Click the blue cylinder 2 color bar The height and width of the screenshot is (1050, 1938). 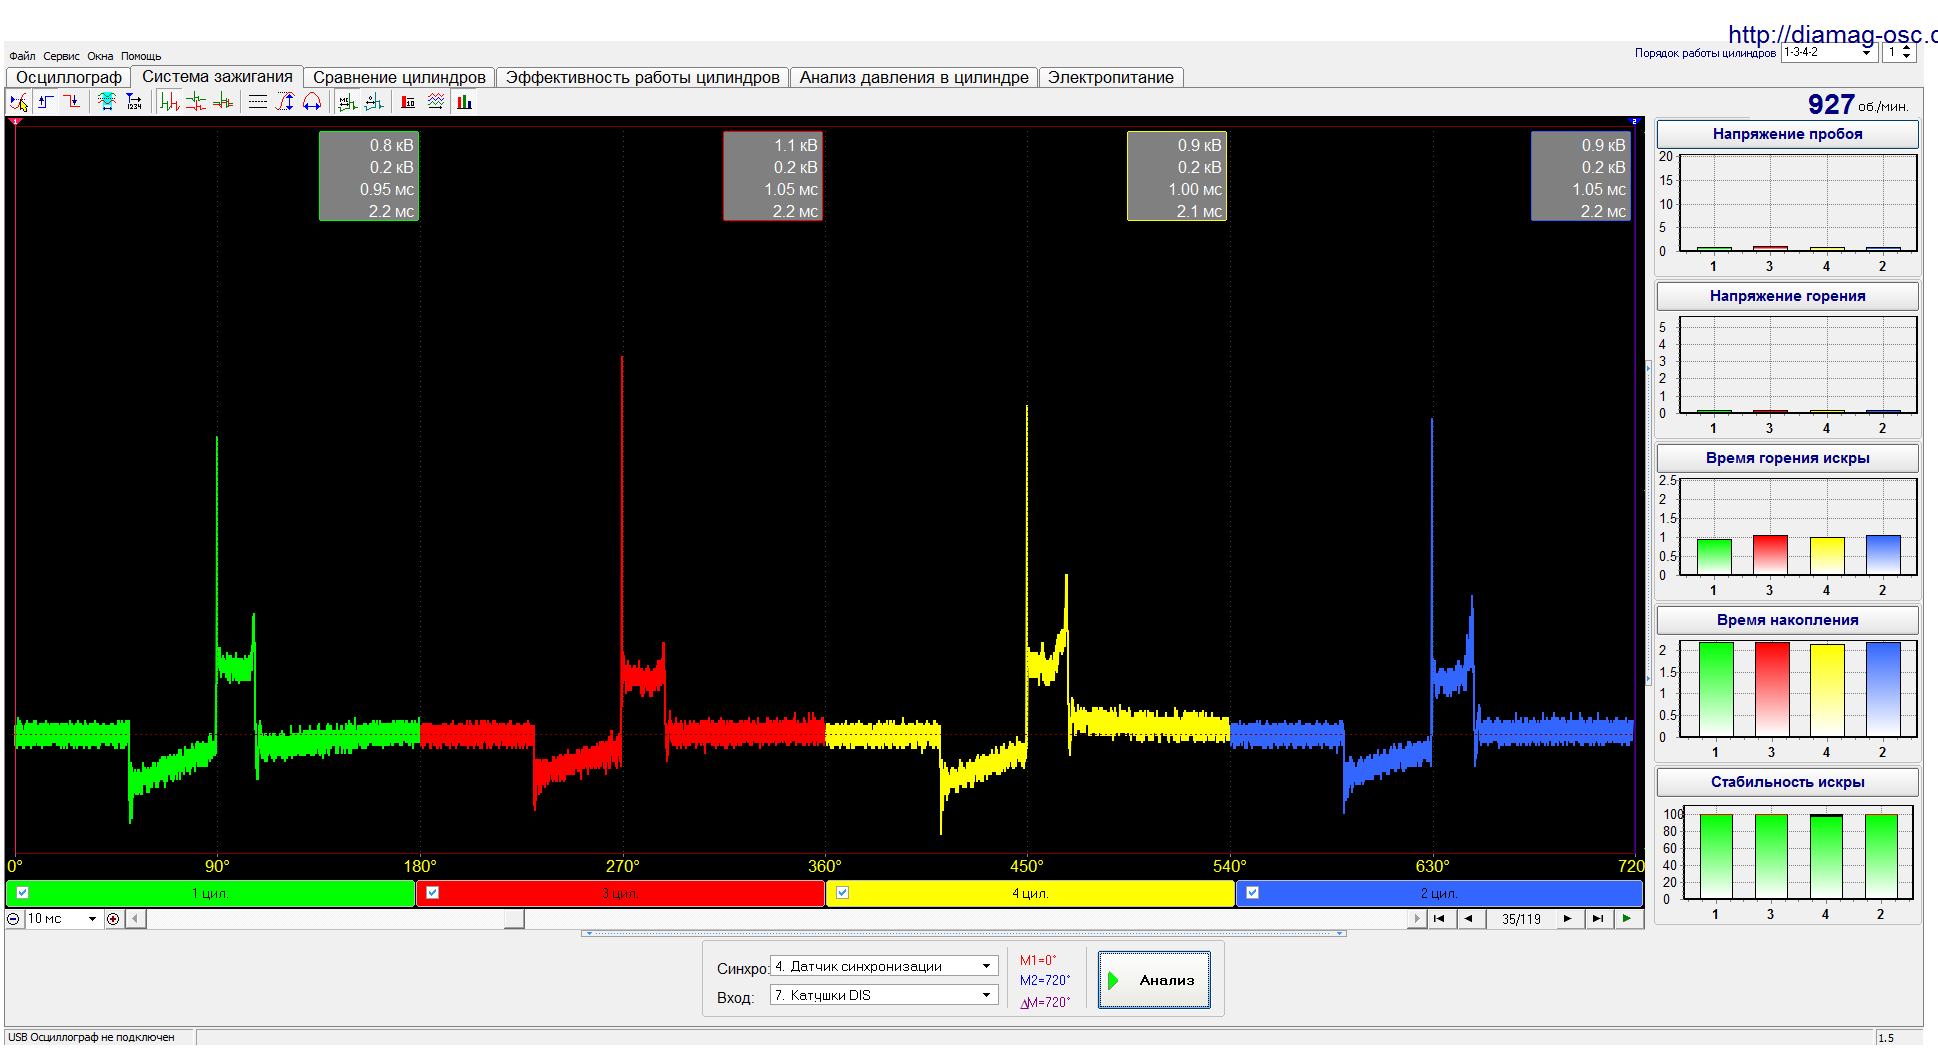[x=1440, y=893]
